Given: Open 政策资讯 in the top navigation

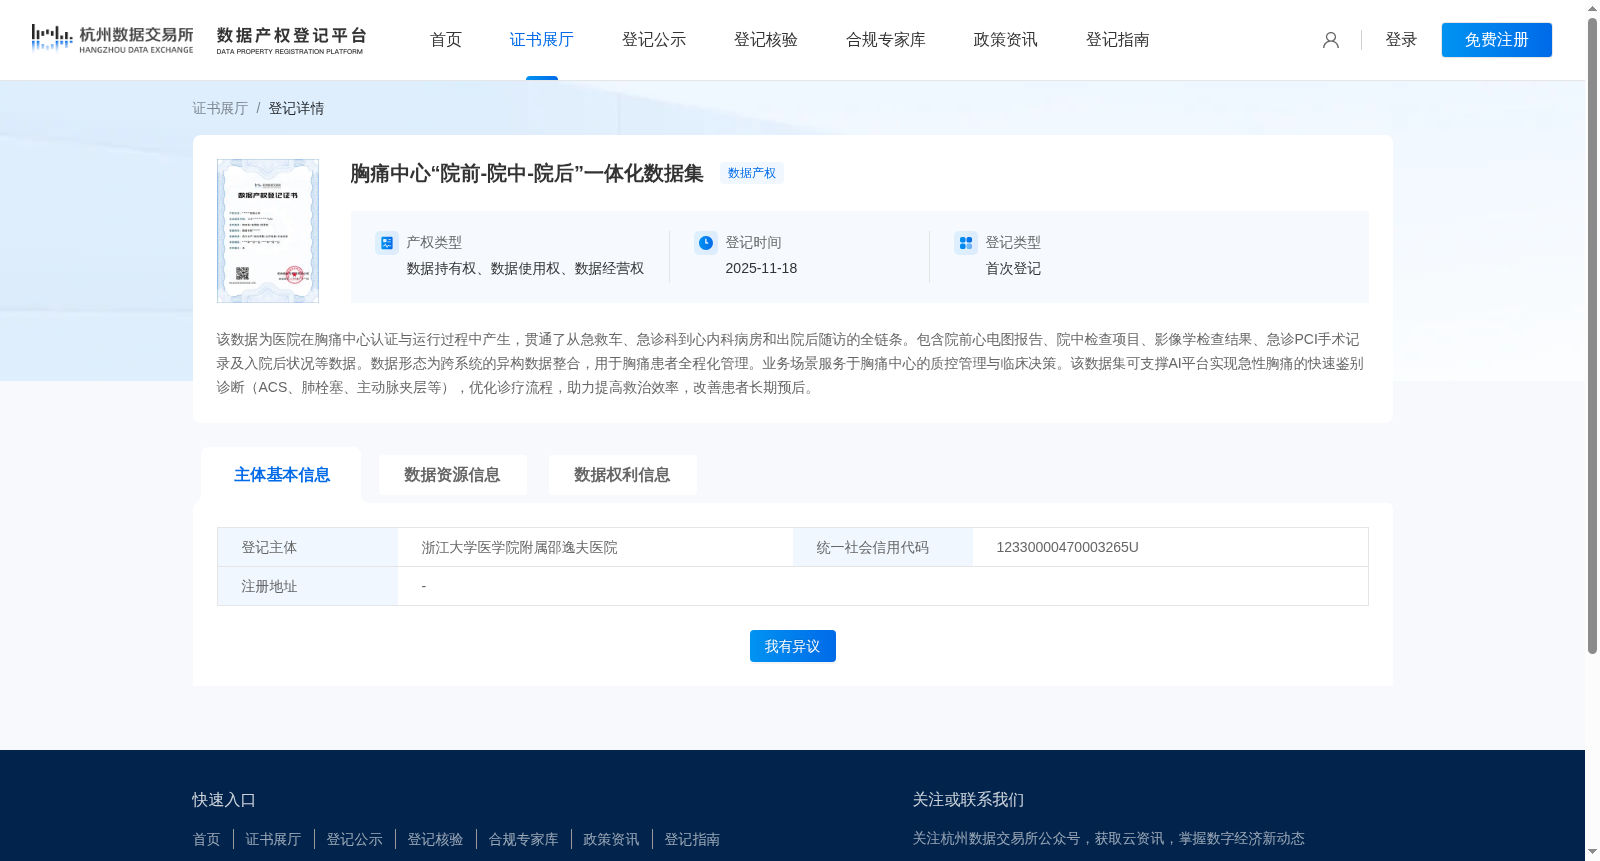Looking at the screenshot, I should pyautogui.click(x=1006, y=40).
